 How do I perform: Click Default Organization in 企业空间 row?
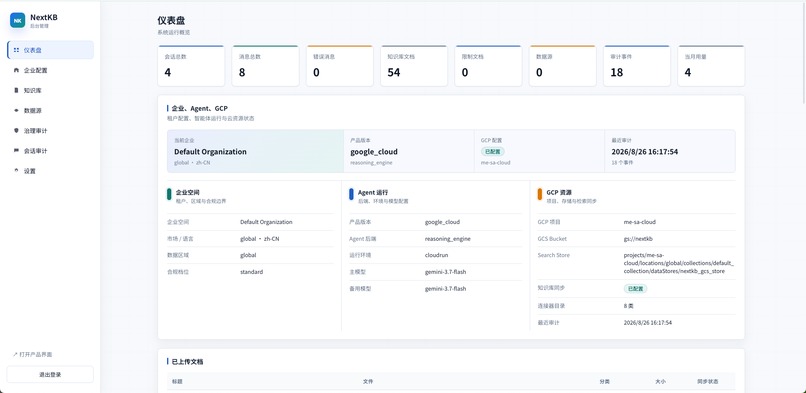[266, 222]
